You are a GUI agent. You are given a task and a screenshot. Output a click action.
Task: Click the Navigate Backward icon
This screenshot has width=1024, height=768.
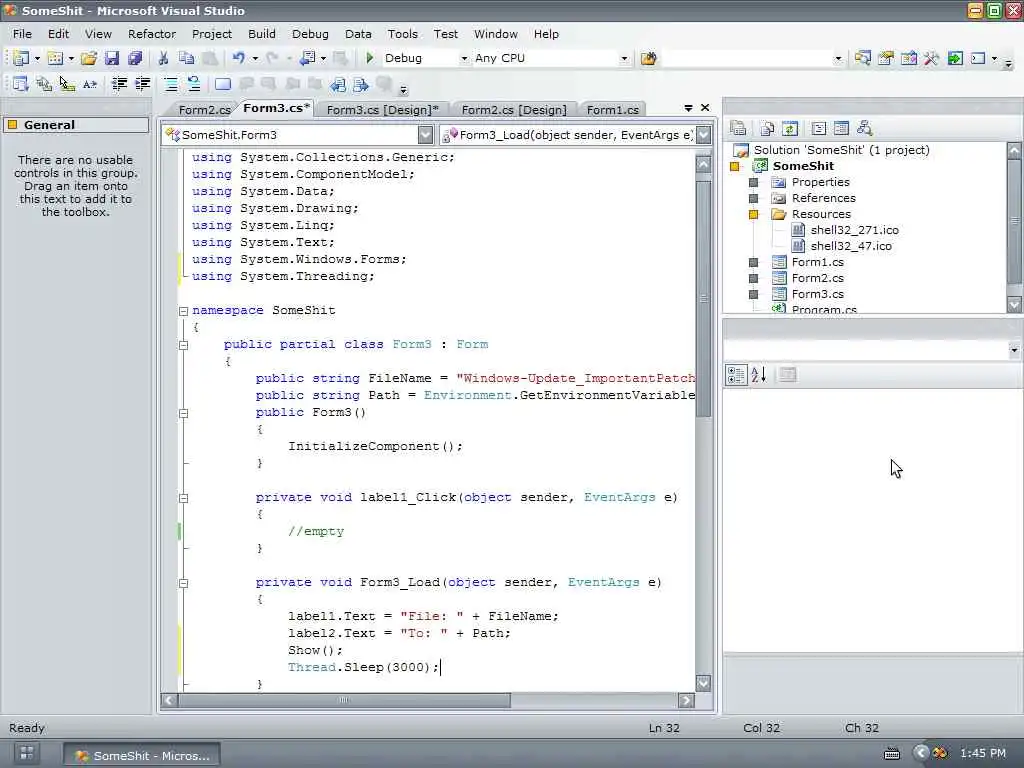tap(308, 58)
